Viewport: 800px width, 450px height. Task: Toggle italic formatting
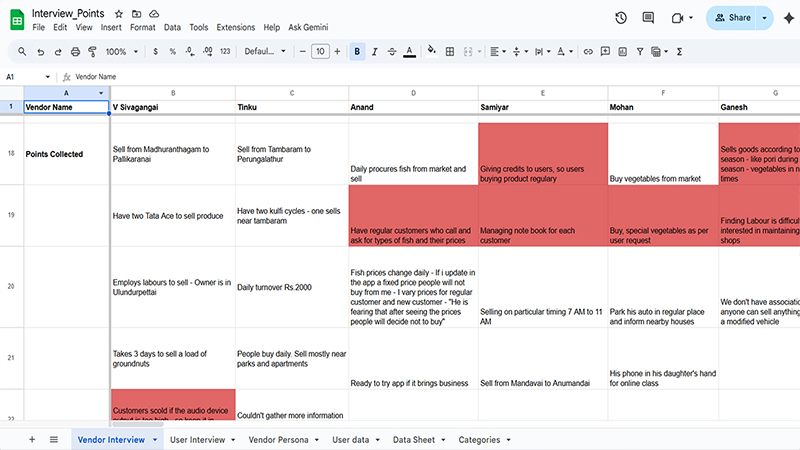click(374, 51)
